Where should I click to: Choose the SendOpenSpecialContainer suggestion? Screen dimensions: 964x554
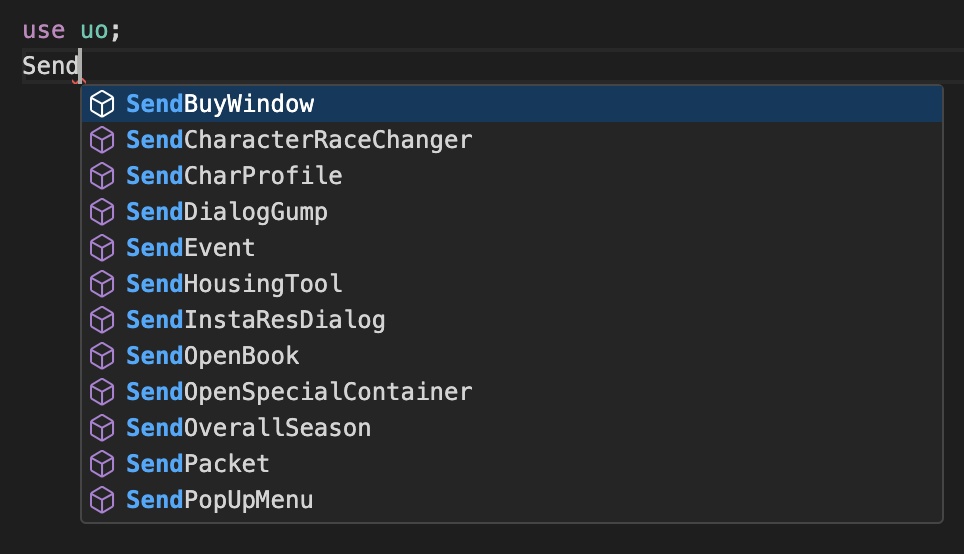[512, 392]
